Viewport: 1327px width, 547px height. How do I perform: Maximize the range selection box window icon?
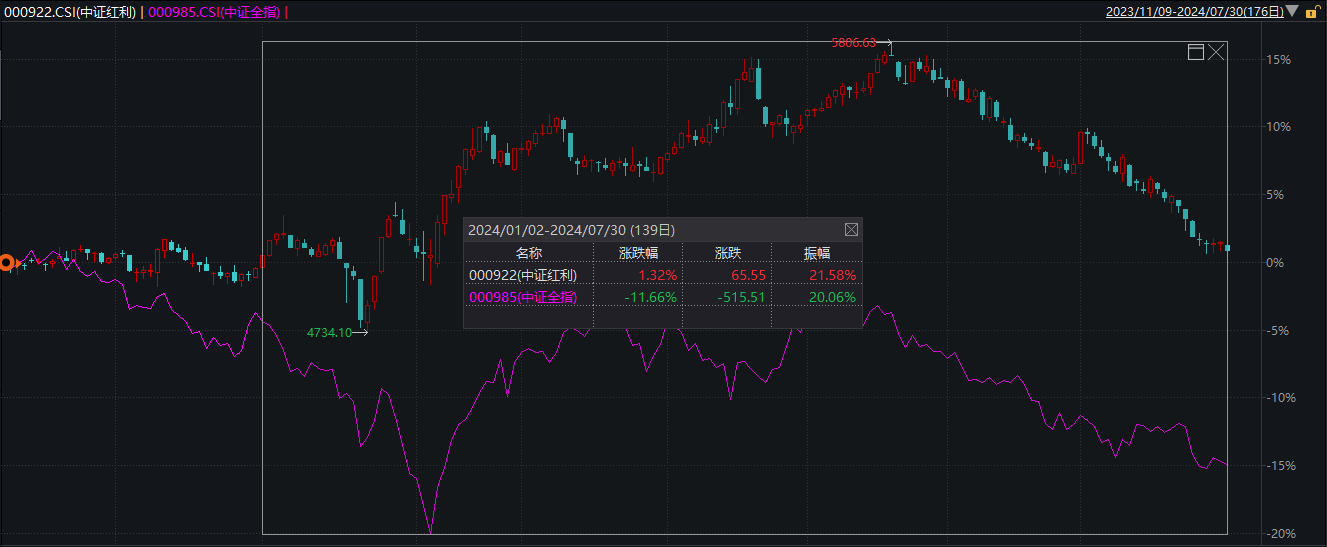coord(1195,52)
